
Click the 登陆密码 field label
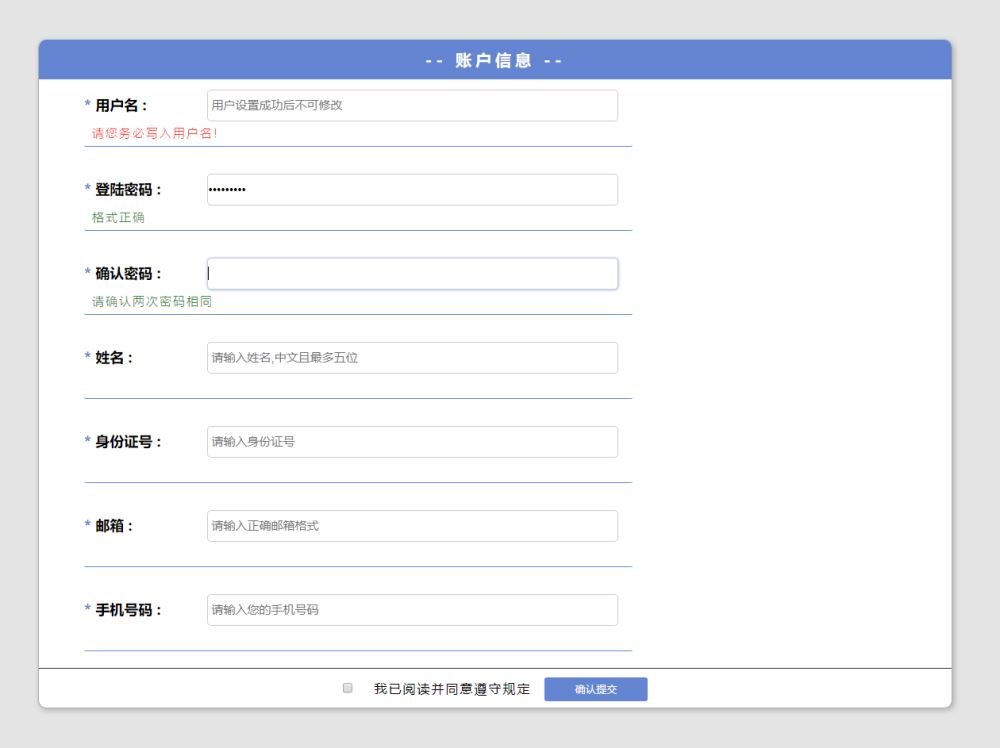pyautogui.click(x=128, y=190)
